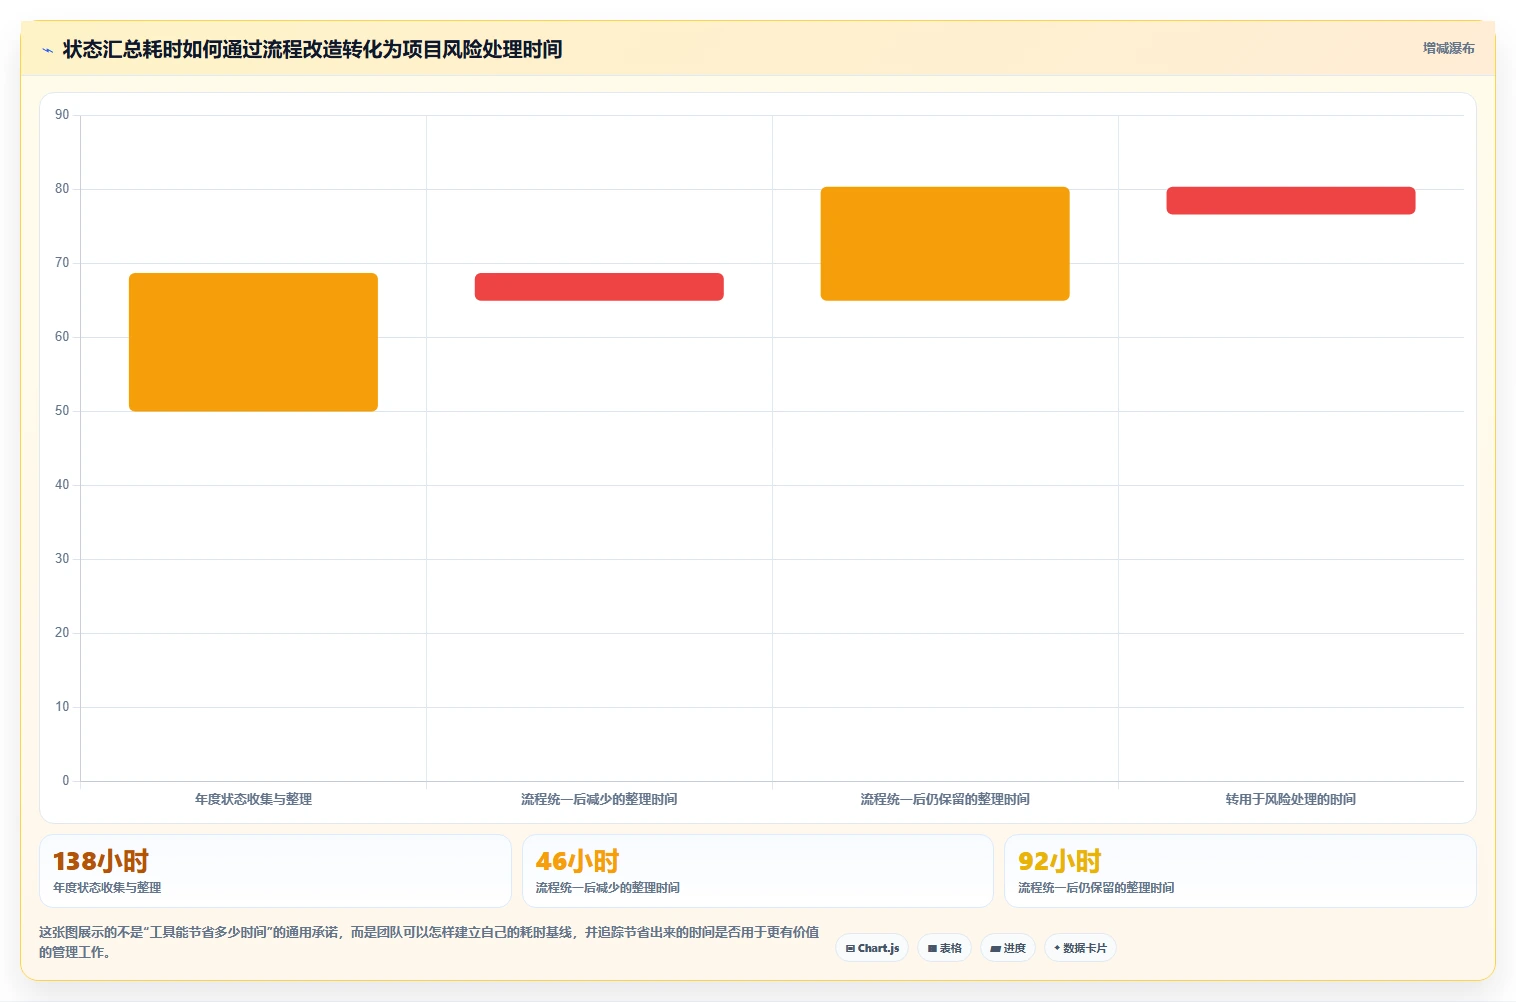
Task: Click the x-axis label 年度状态收集与整理
Action: click(253, 799)
